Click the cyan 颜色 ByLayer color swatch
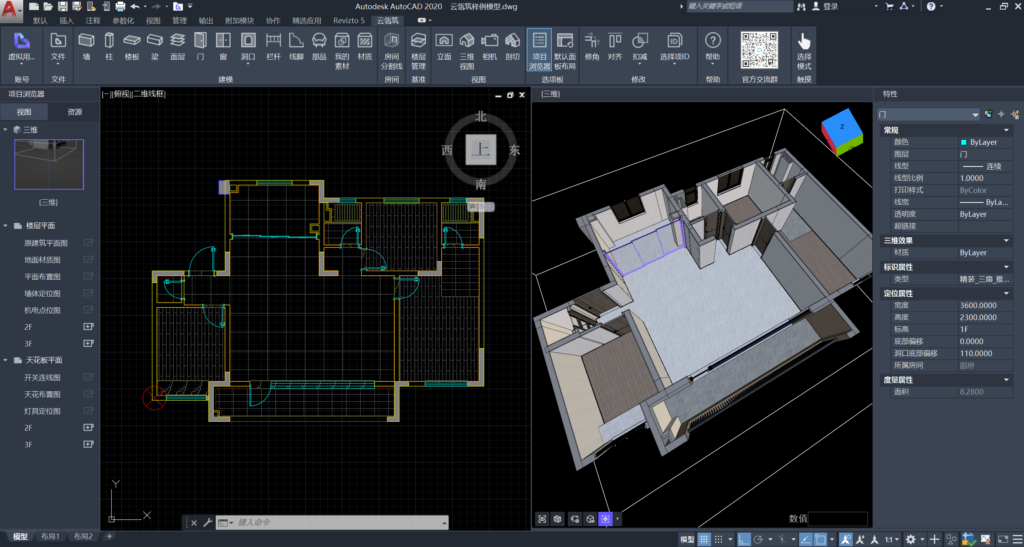 coord(964,142)
